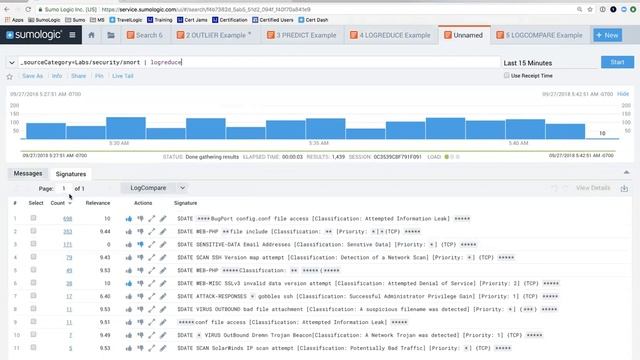Click the Start search button
This screenshot has height=360, width=640.
[x=617, y=62]
